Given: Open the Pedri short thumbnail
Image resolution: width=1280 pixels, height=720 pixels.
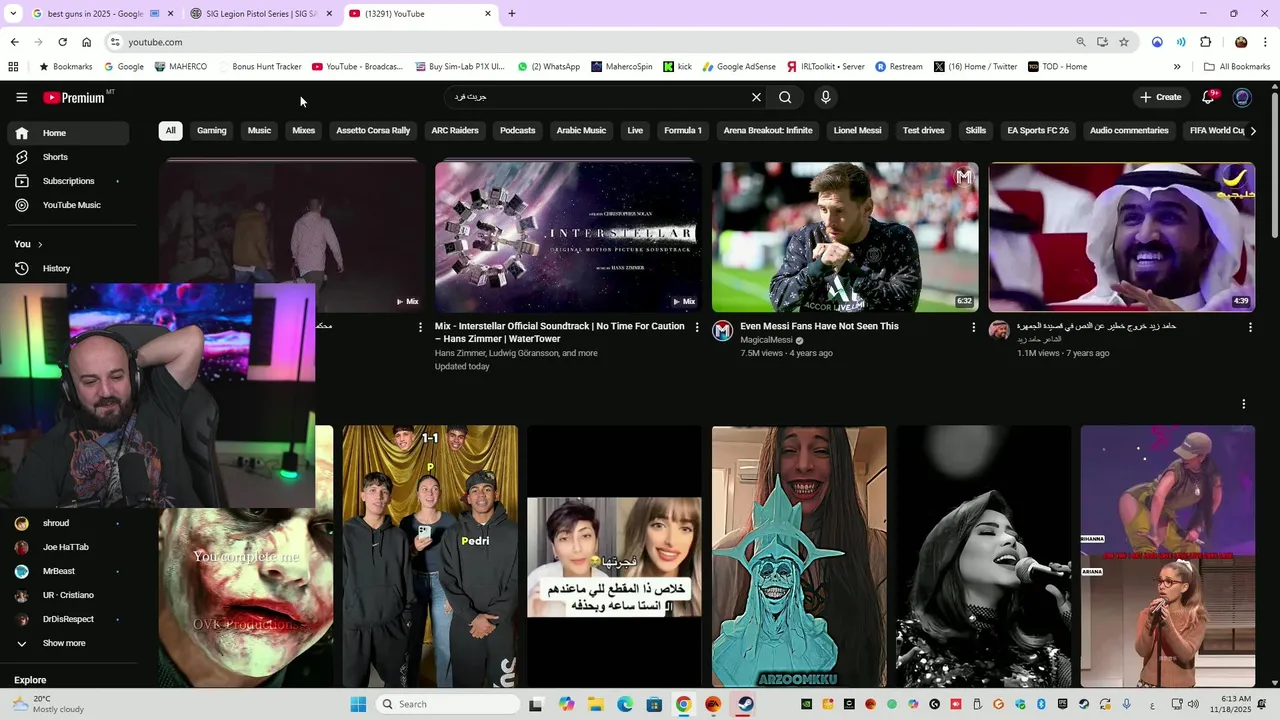Looking at the screenshot, I should (430, 556).
